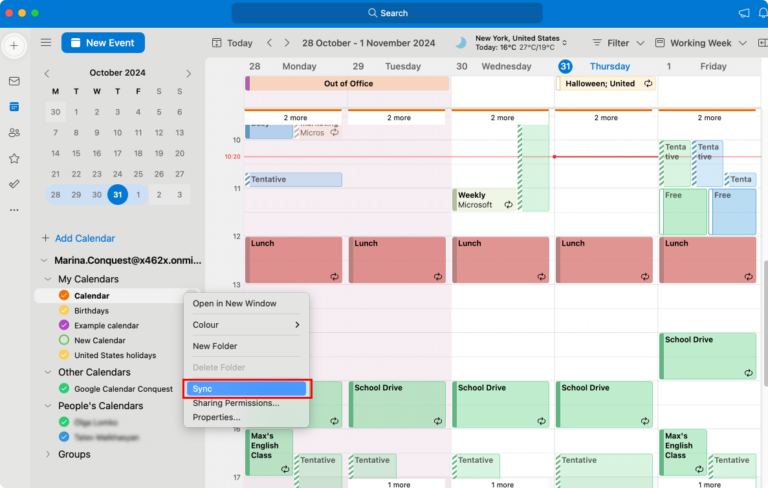Click the New Event button

pyautogui.click(x=103, y=43)
